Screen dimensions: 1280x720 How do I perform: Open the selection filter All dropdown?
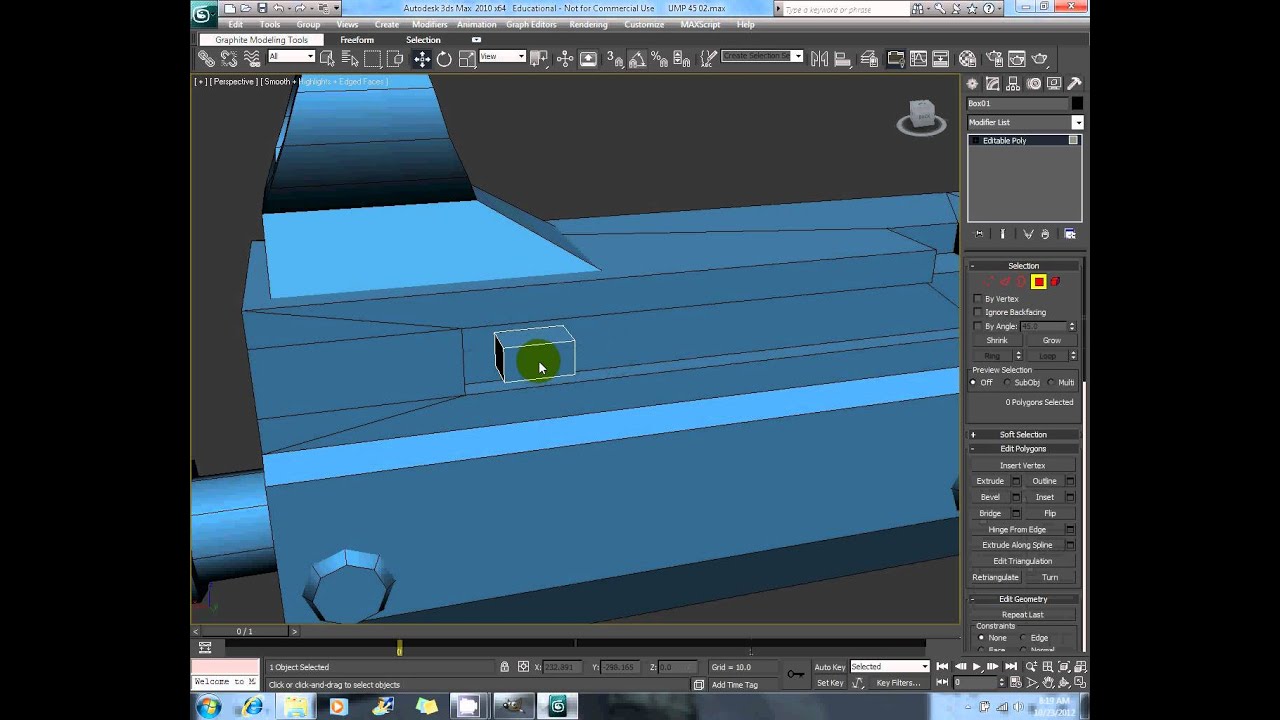click(x=291, y=57)
